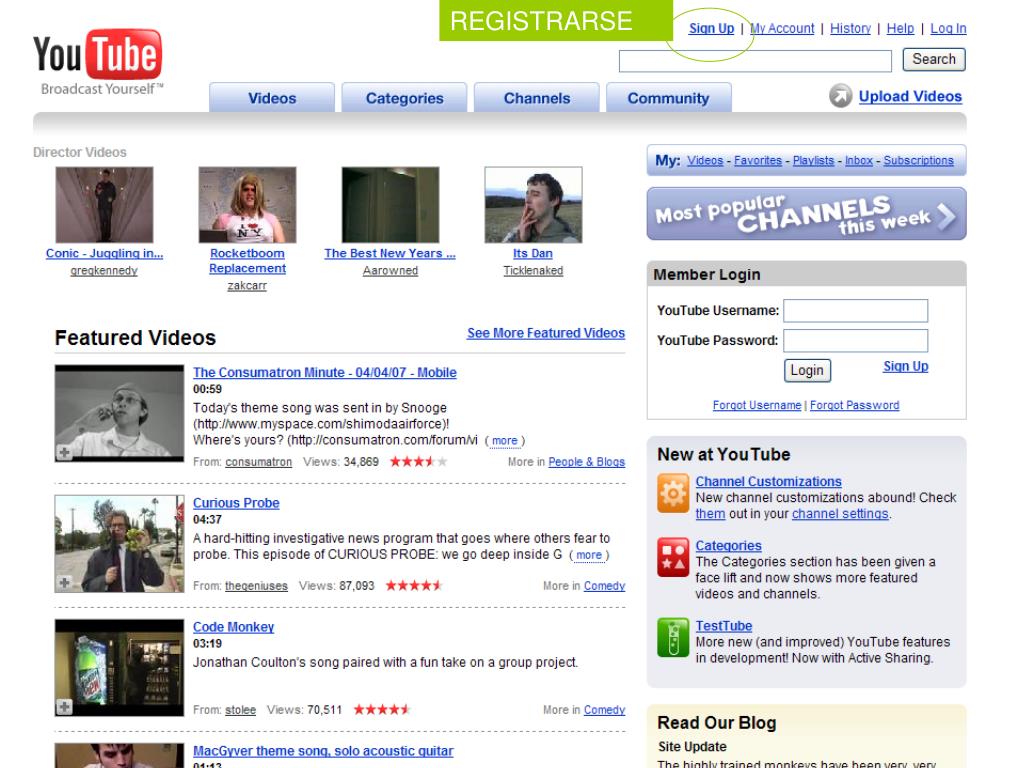Click the Log In link
Viewport: 1024px width, 768px height.
[948, 29]
